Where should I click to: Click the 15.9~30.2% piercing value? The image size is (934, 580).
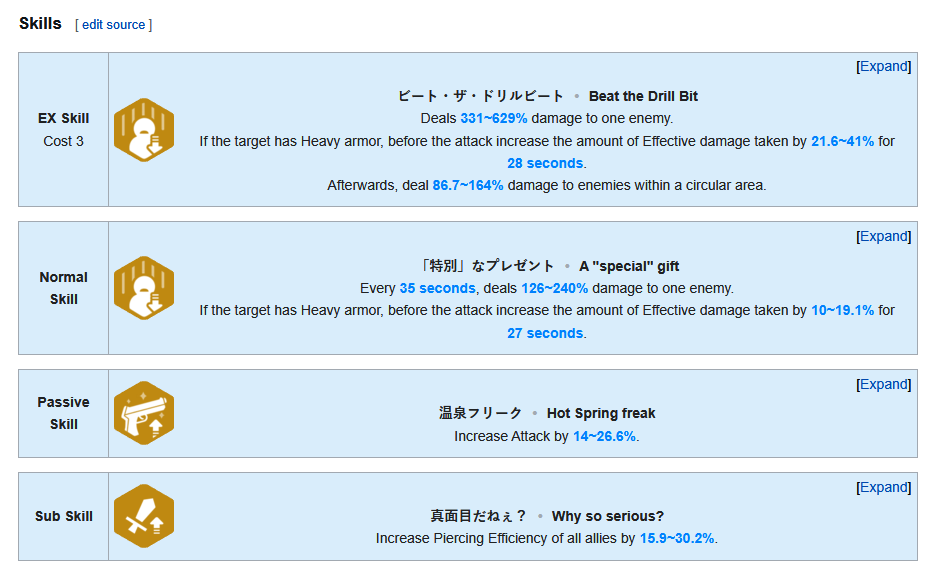click(677, 538)
